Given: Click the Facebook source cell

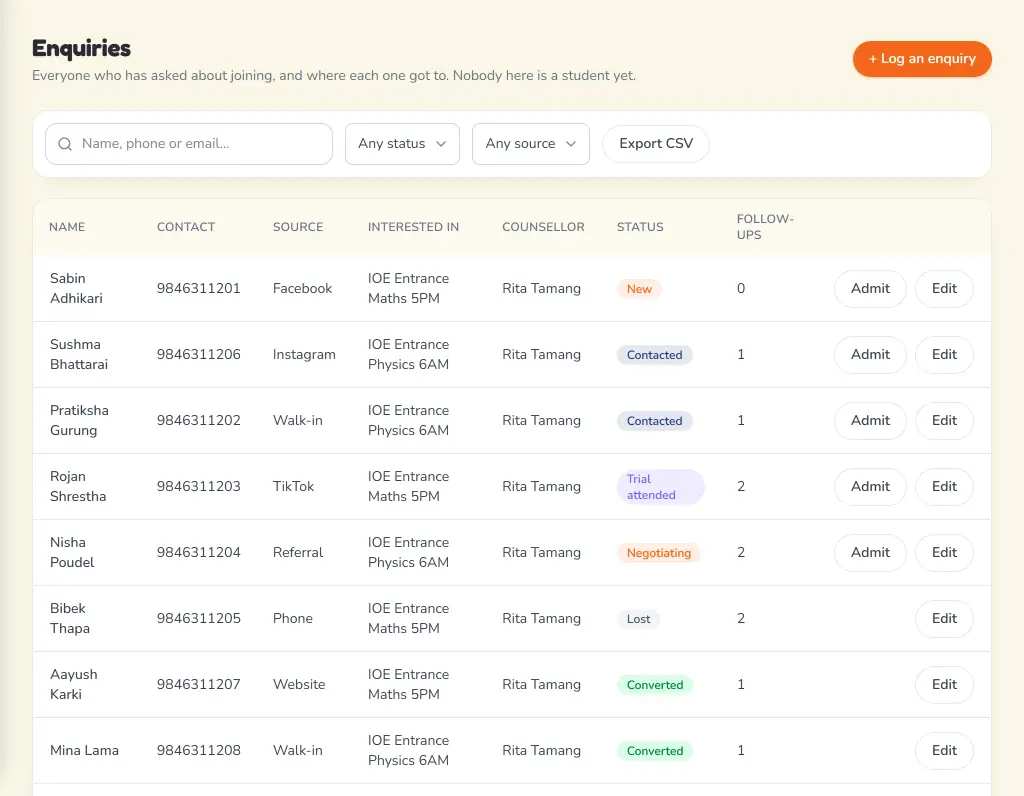Looking at the screenshot, I should (x=302, y=289).
